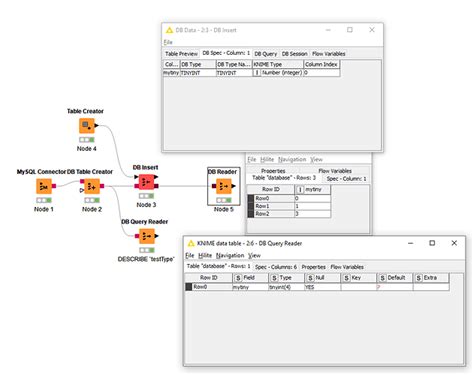Maximize the DB Query Reader window

(x=432, y=243)
